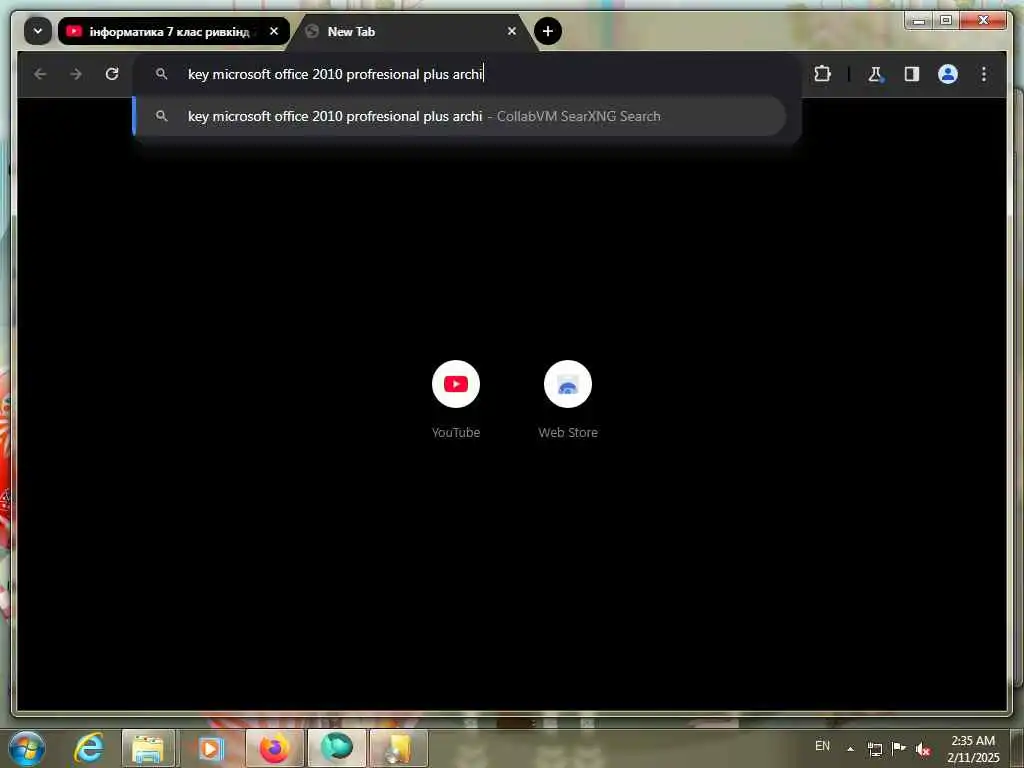The image size is (1024, 768).
Task: Toggle the side panel icon
Action: pos(912,74)
